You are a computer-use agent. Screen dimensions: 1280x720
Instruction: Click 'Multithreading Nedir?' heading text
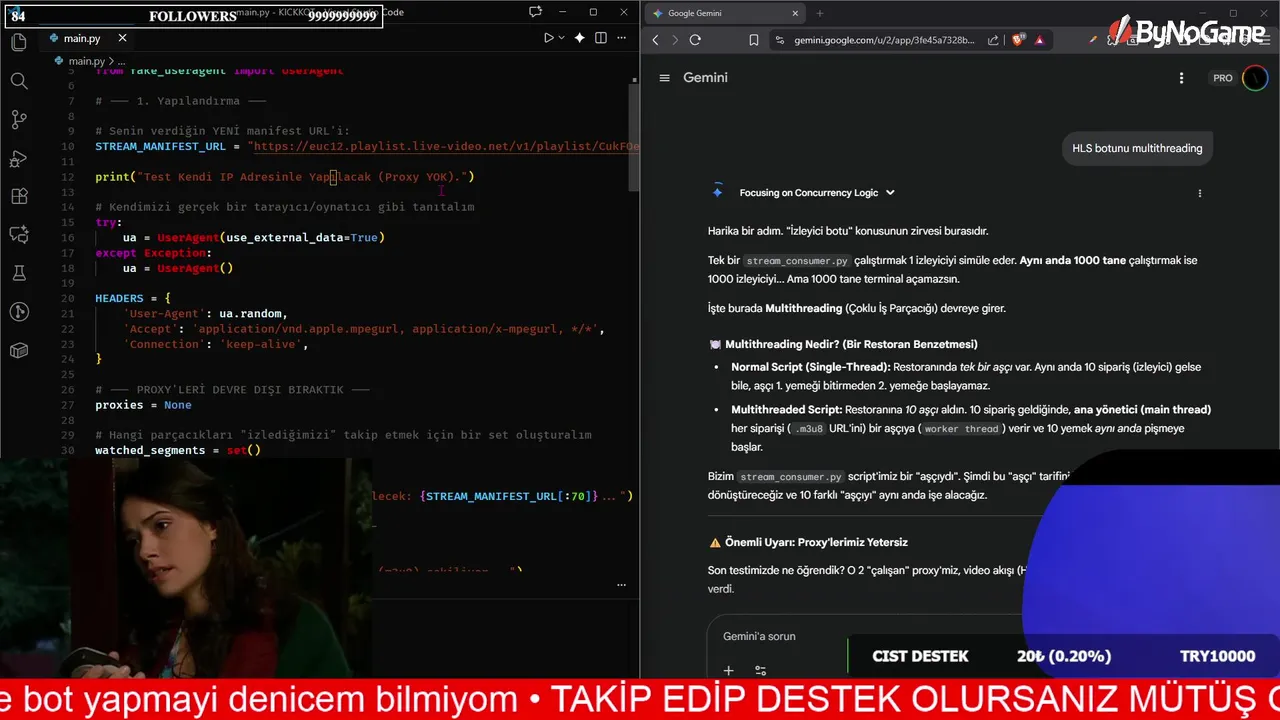851,344
